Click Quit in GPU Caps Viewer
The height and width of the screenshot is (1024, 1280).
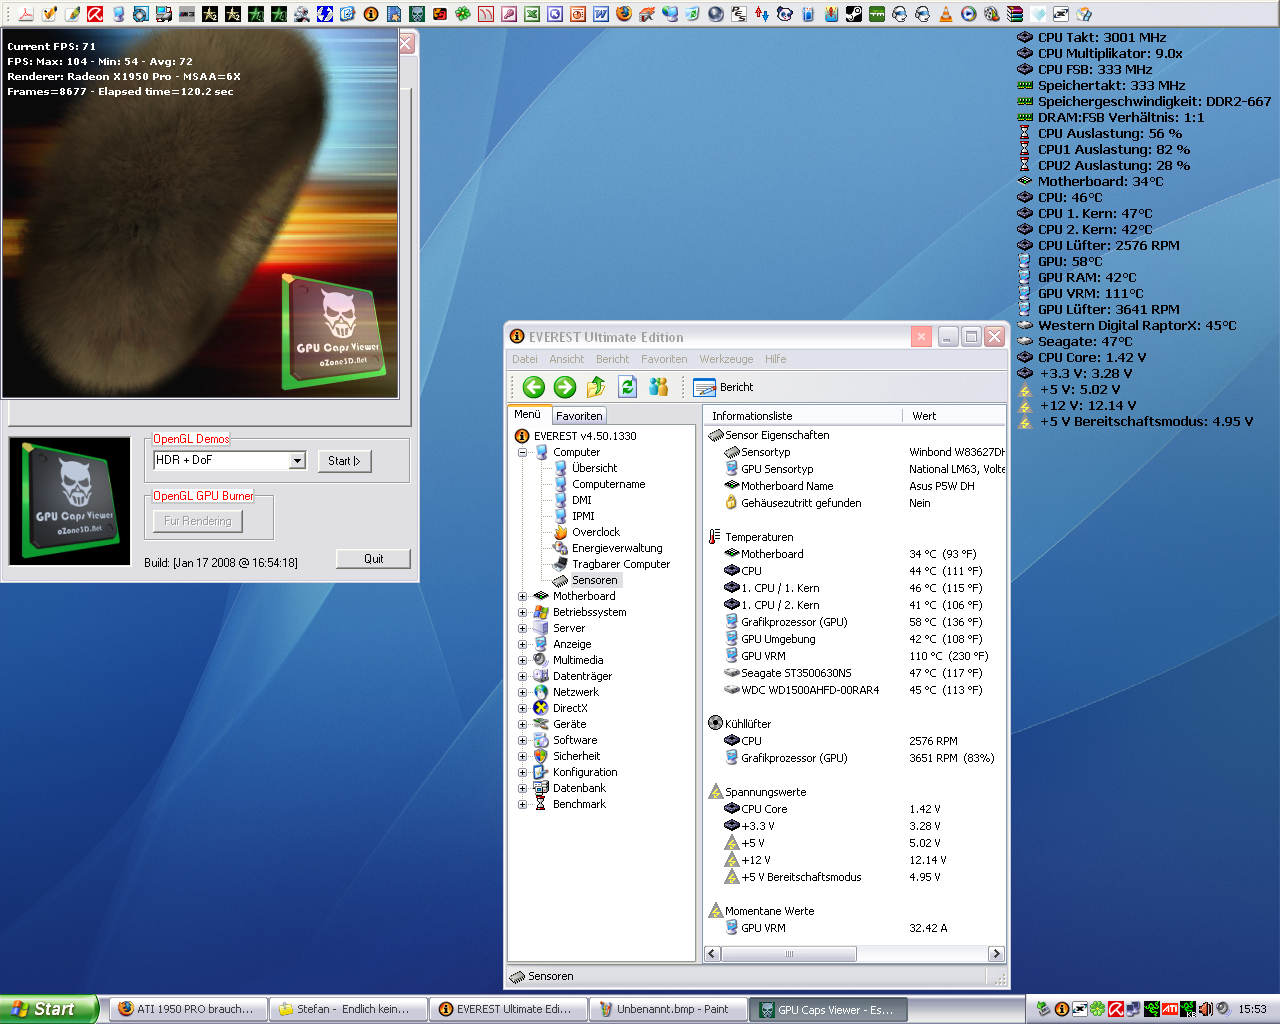point(373,559)
